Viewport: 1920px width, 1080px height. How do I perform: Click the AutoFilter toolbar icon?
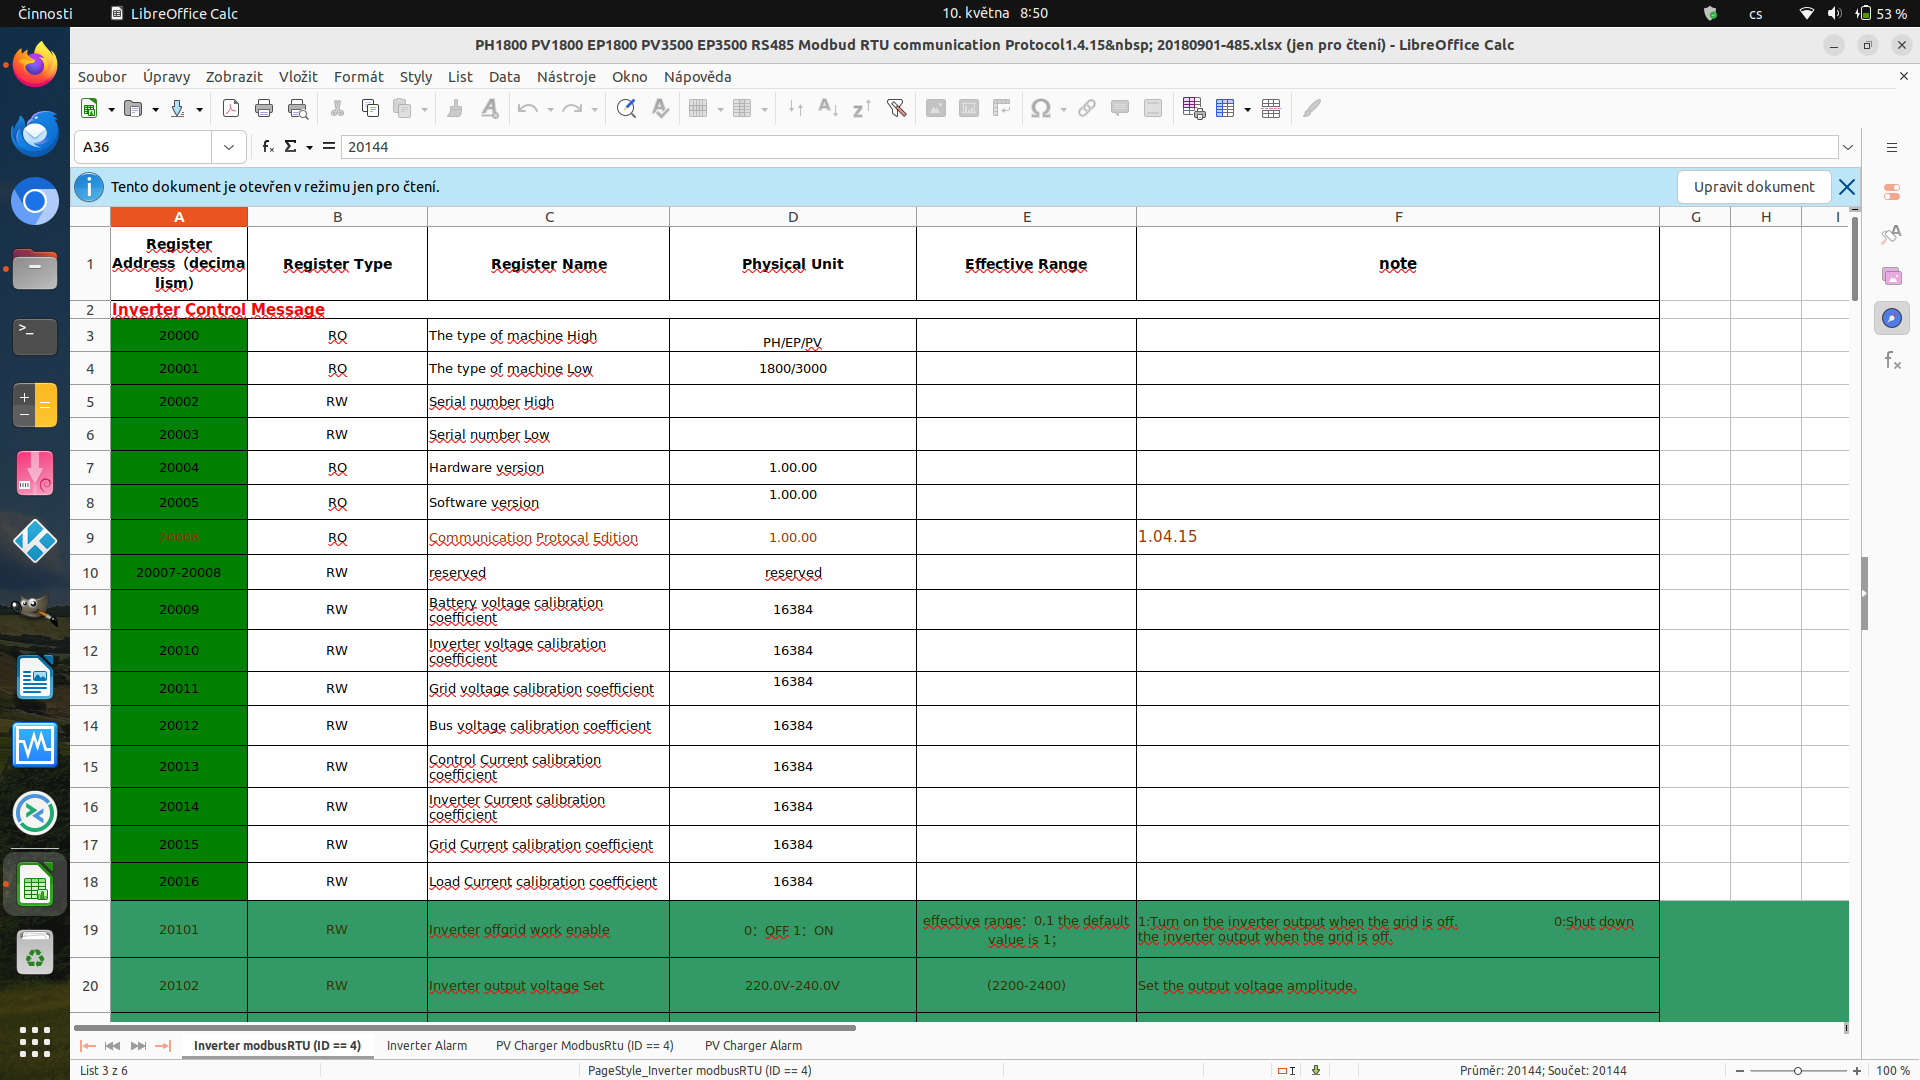click(896, 108)
